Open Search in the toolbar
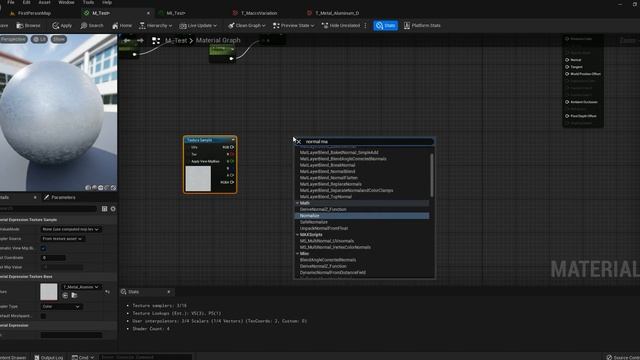640x360 pixels. (92, 25)
